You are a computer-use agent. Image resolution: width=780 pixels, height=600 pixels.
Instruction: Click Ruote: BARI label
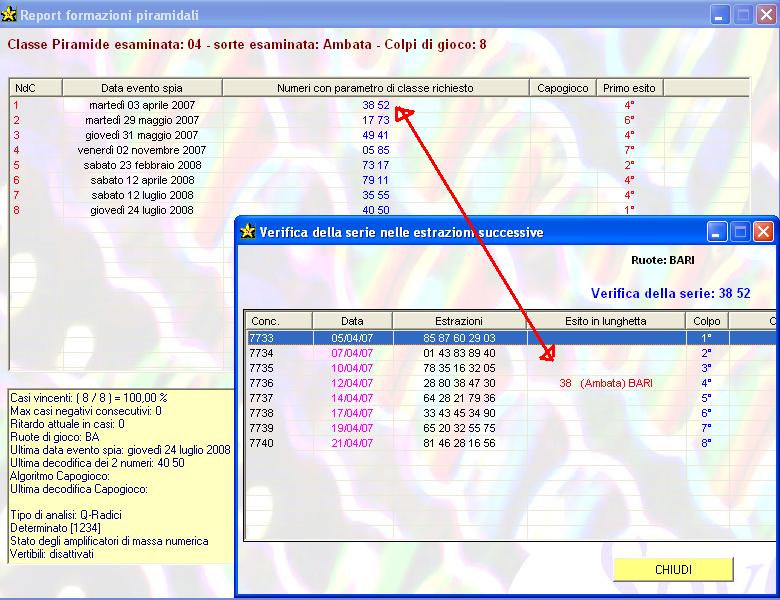click(663, 260)
